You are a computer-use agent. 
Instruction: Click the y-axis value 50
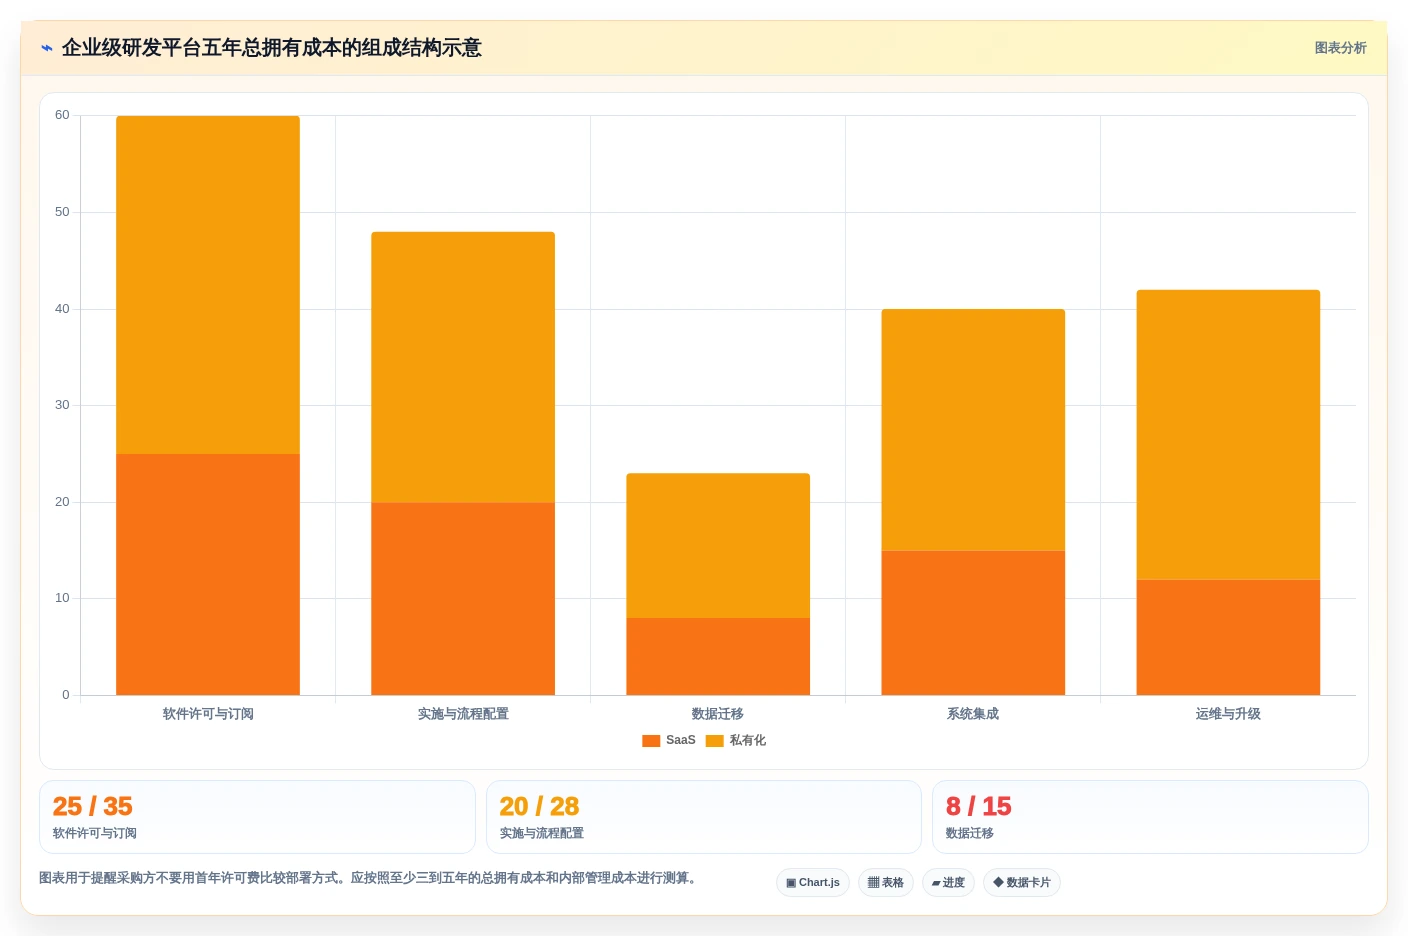tap(62, 212)
